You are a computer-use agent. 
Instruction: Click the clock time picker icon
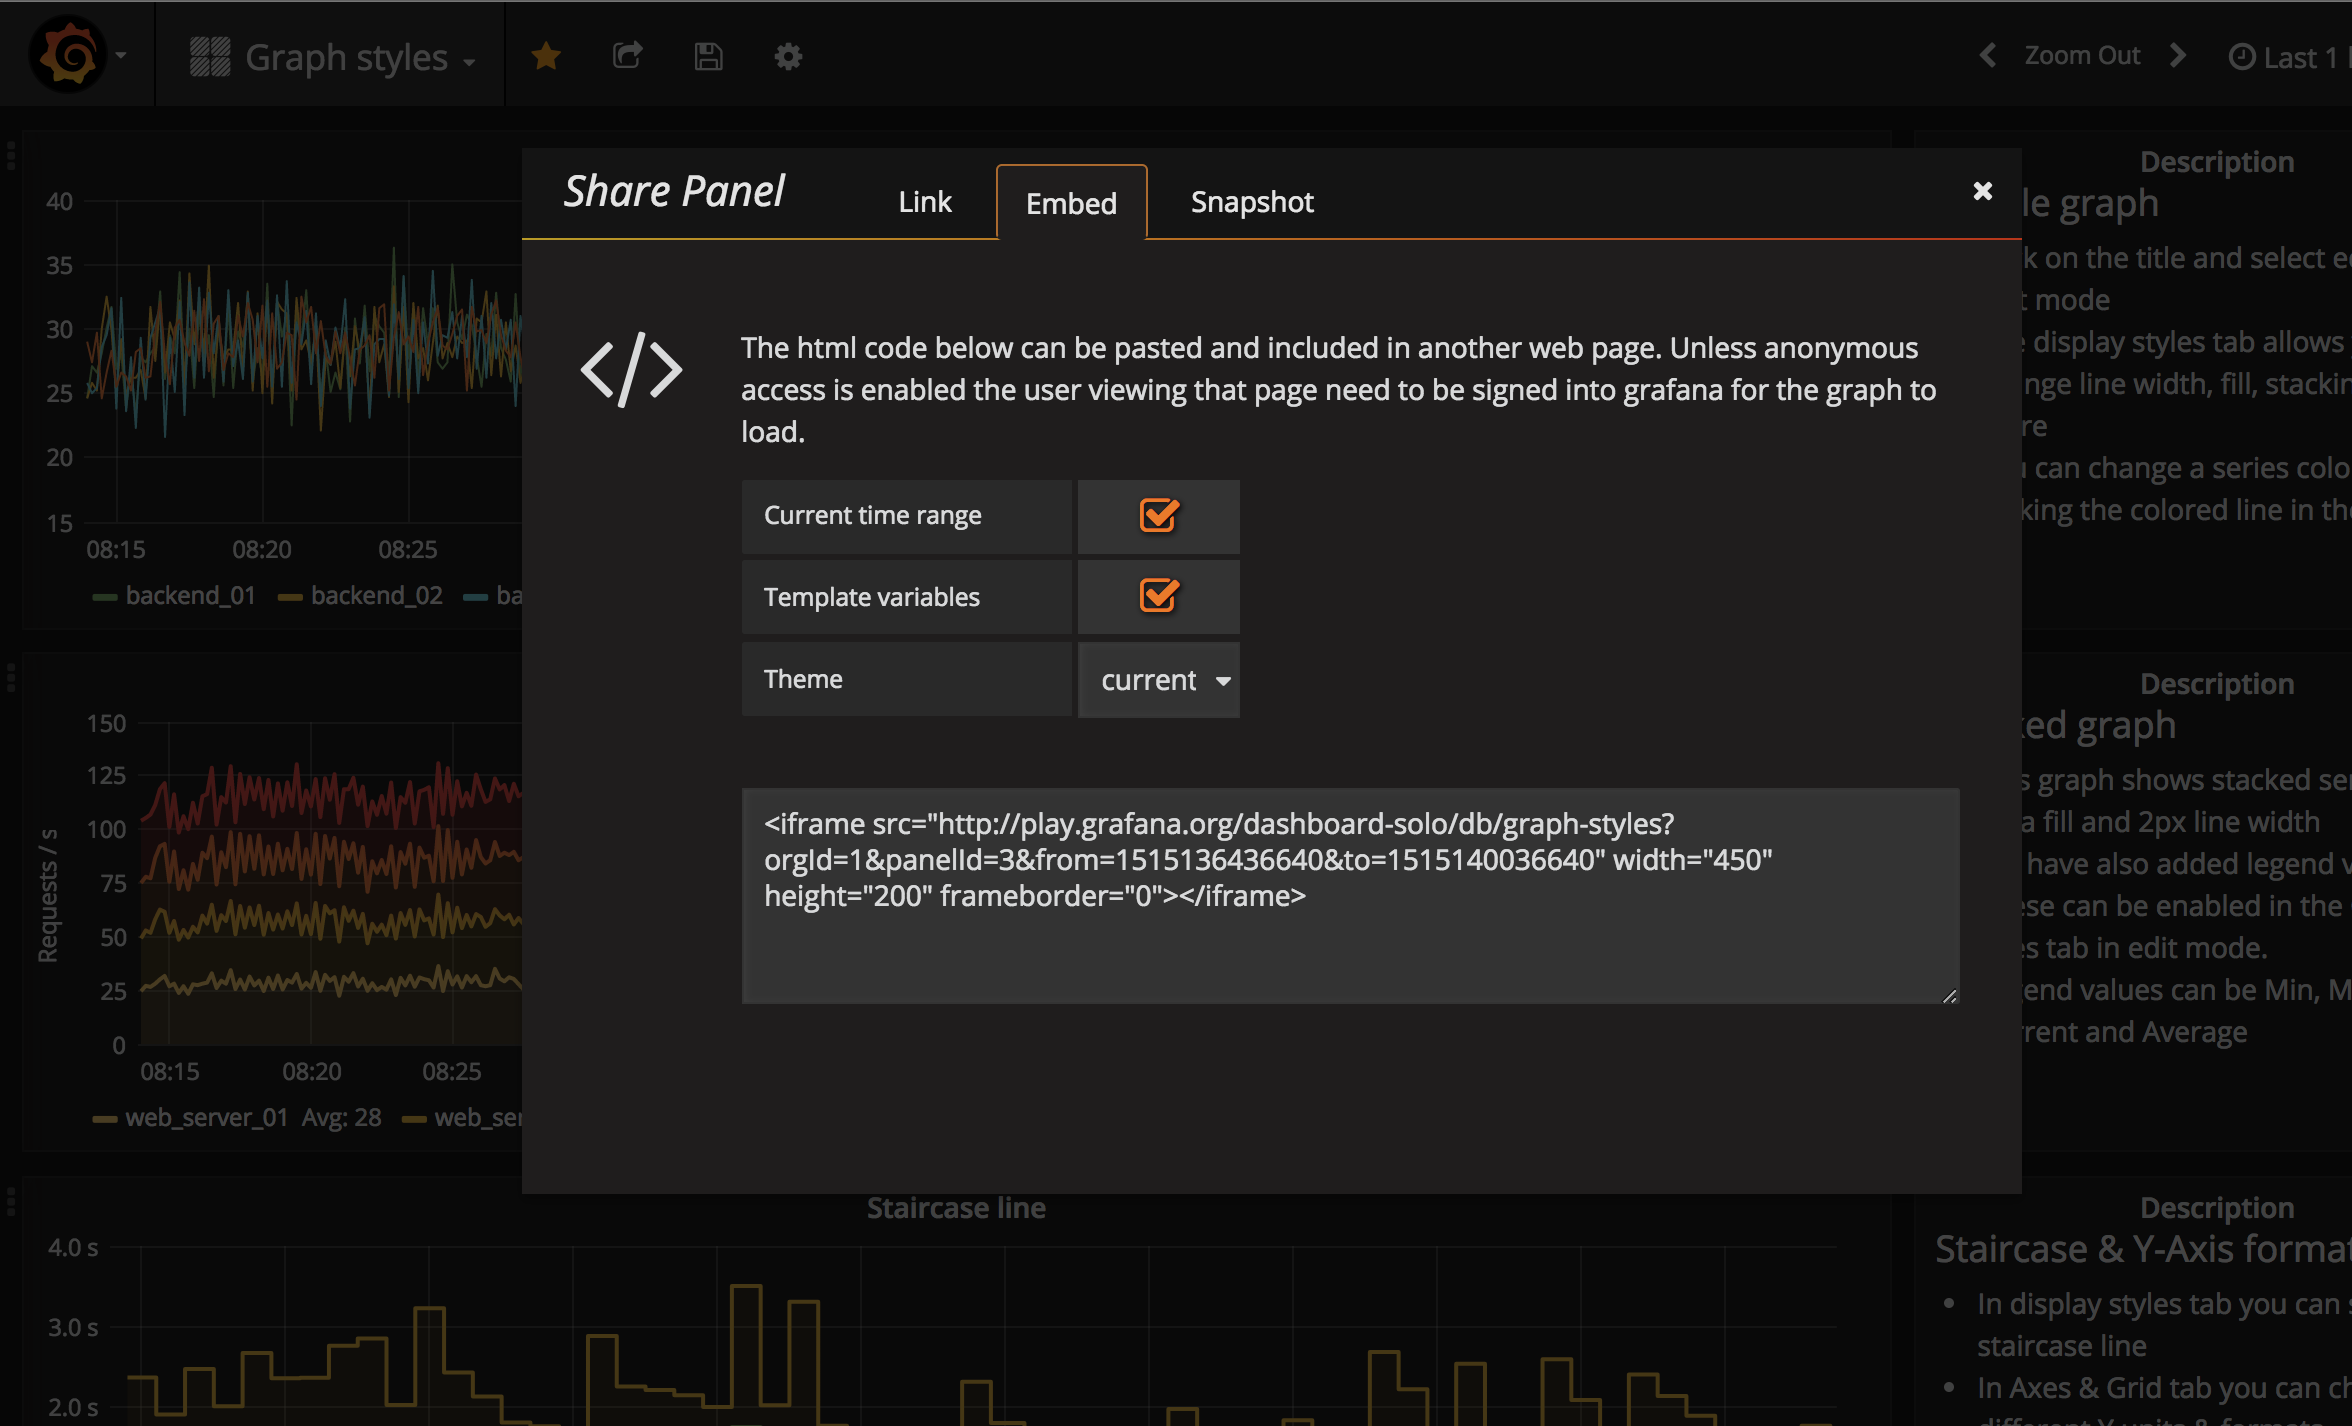2242,58
